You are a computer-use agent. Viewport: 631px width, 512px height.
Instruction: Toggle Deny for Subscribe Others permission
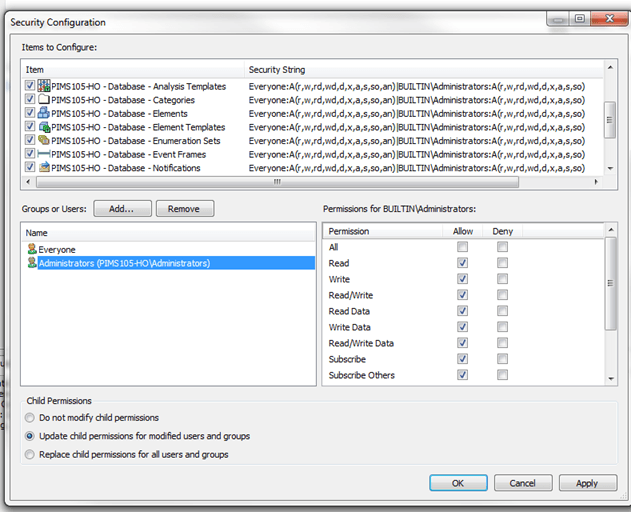coord(502,375)
